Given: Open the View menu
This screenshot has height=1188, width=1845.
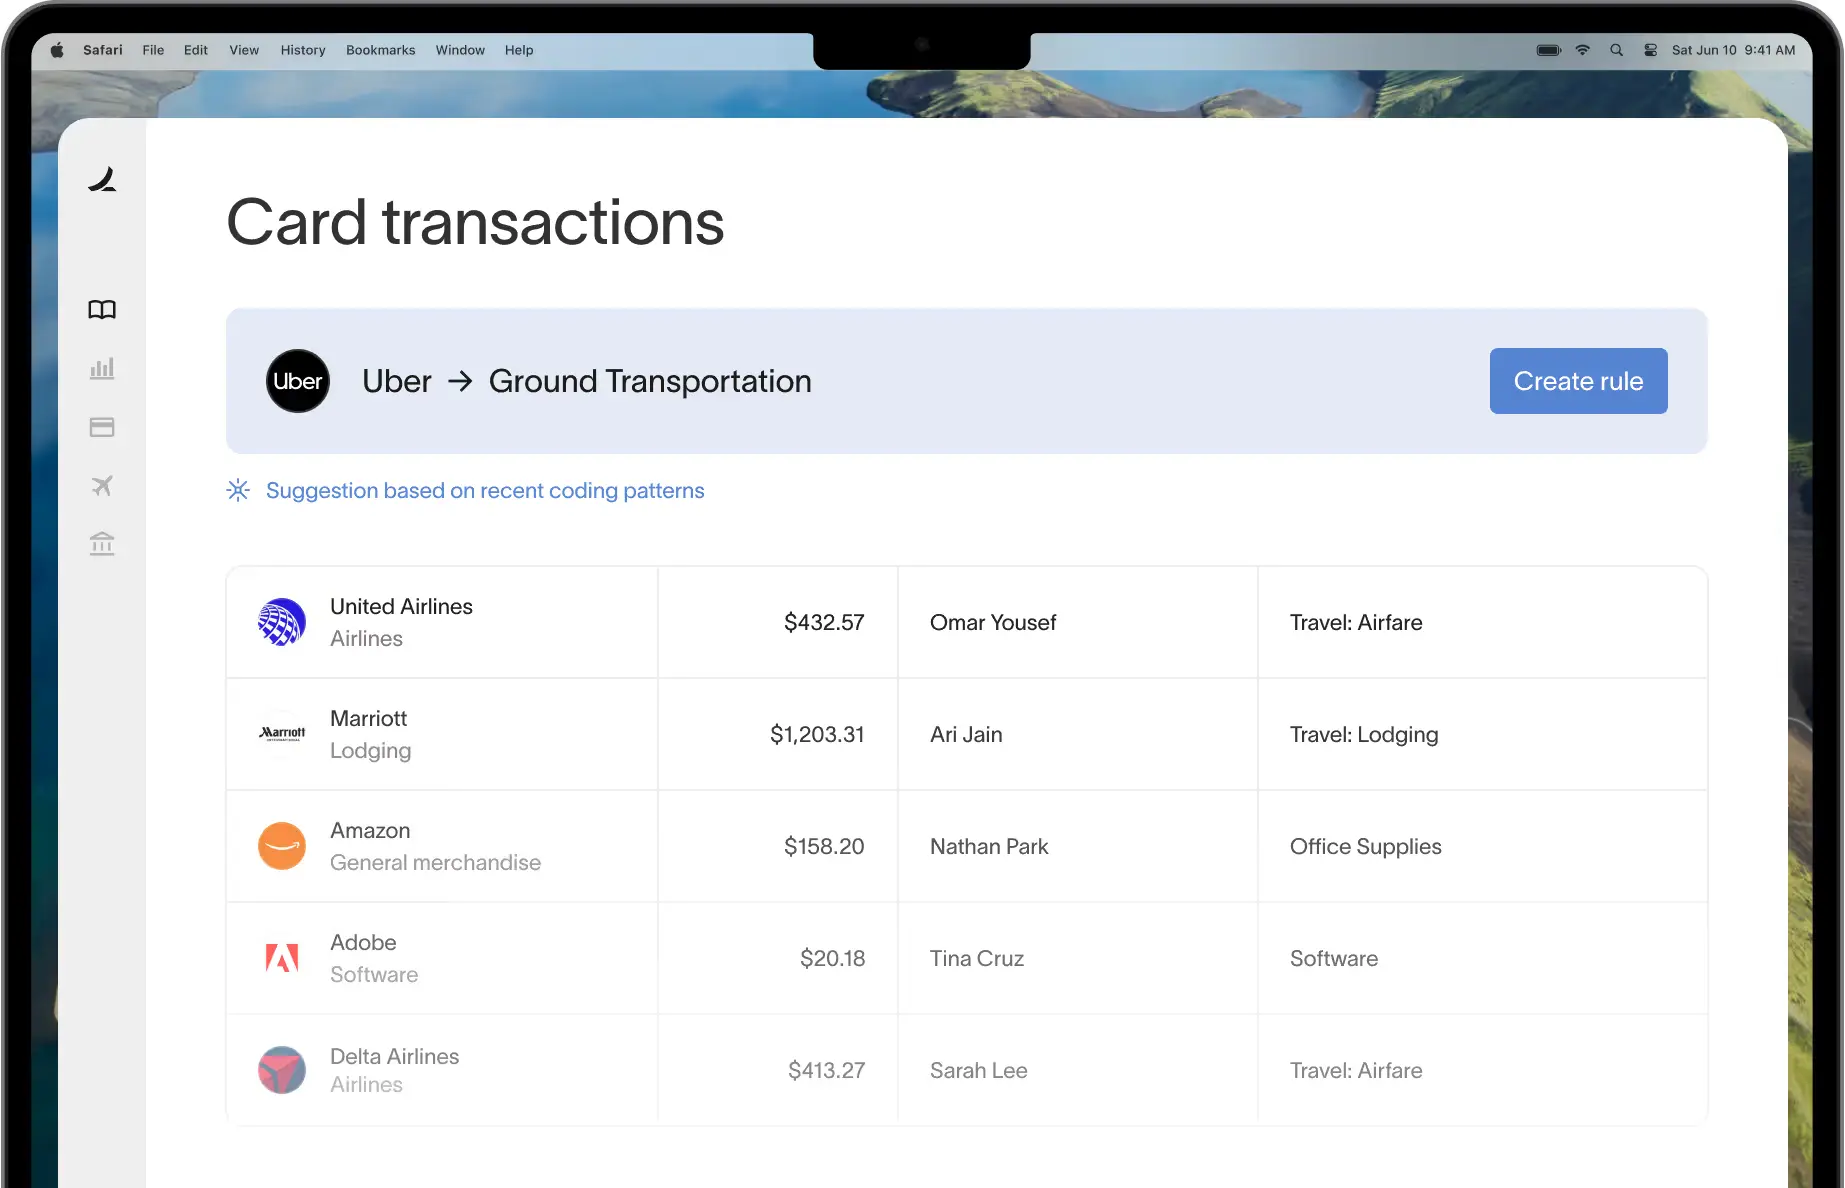Looking at the screenshot, I should (x=244, y=50).
